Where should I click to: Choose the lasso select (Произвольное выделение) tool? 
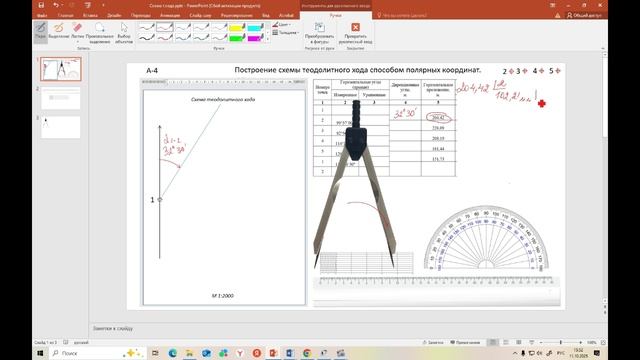100,32
